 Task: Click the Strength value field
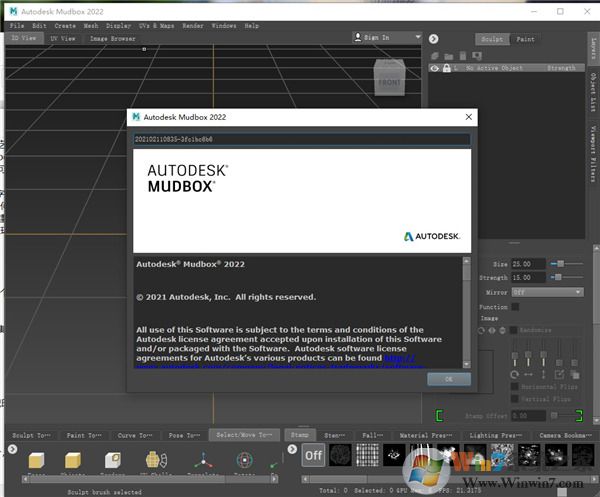point(528,278)
